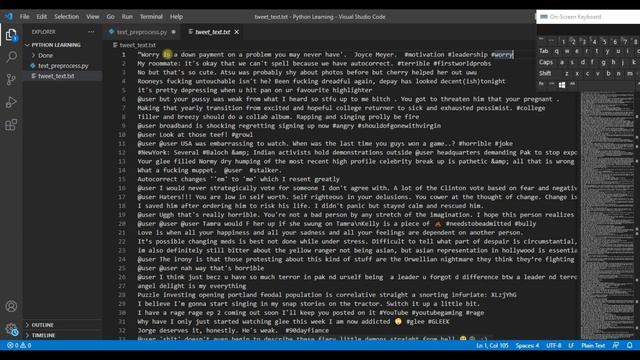Click the 4 key on On-Screen Keyboard
The width and height of the screenshot is (640, 360).
[x=594, y=42]
